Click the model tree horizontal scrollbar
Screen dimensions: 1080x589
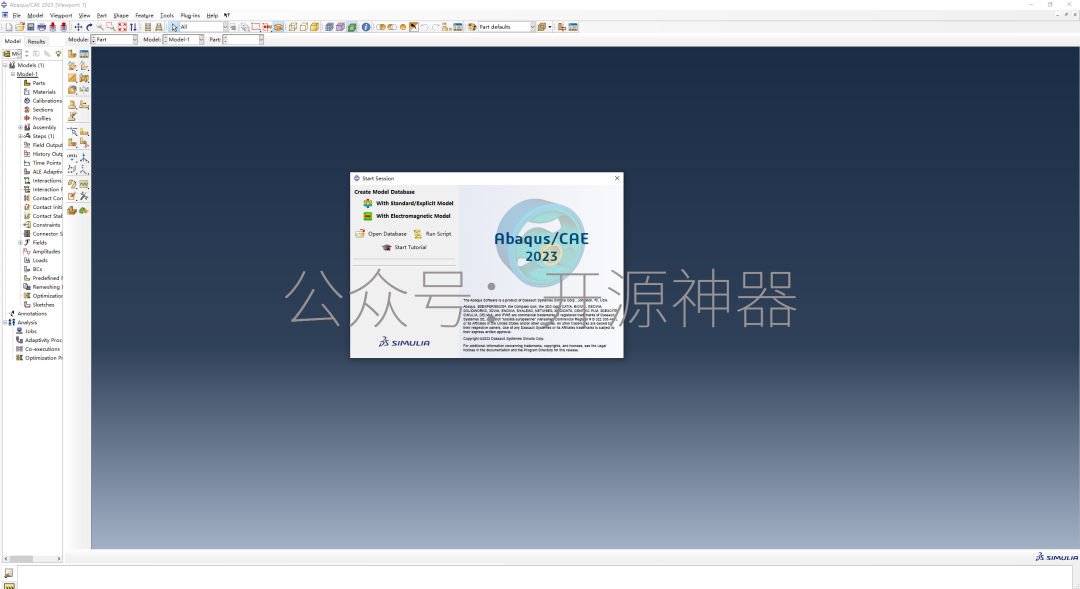[32, 559]
